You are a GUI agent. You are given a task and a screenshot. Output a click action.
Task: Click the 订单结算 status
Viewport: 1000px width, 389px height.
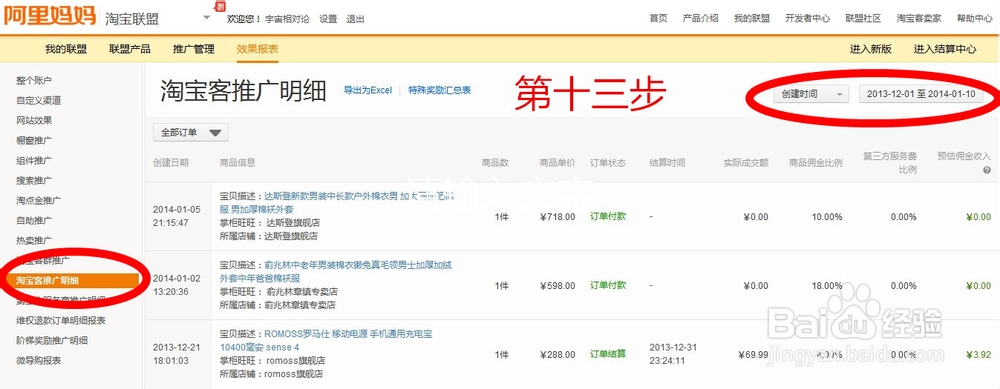pyautogui.click(x=608, y=354)
